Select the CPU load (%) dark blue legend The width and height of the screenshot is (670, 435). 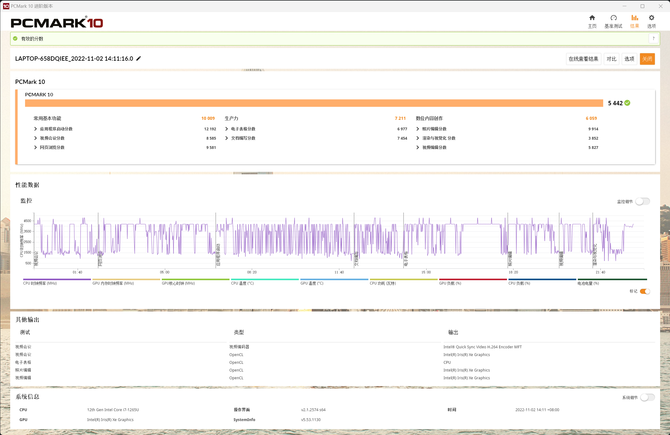pyautogui.click(x=542, y=282)
